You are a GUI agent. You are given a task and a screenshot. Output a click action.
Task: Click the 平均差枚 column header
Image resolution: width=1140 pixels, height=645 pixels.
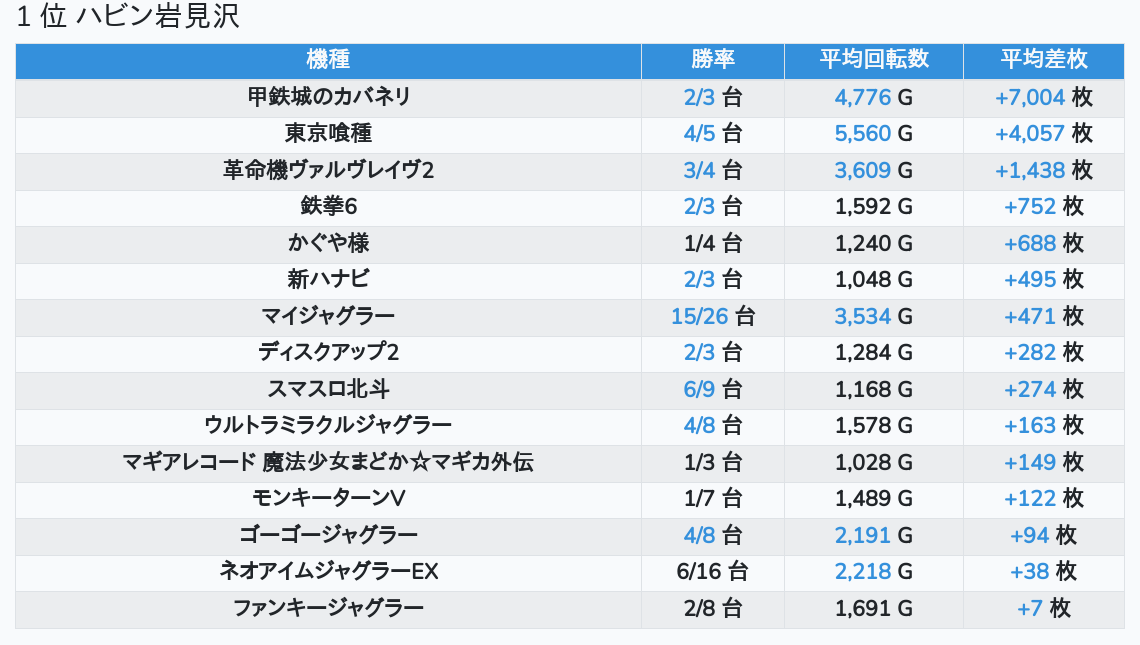coord(1043,60)
